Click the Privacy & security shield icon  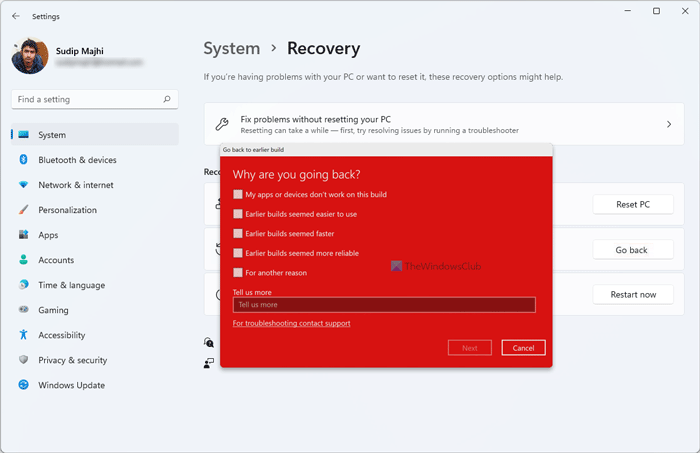click(x=24, y=359)
